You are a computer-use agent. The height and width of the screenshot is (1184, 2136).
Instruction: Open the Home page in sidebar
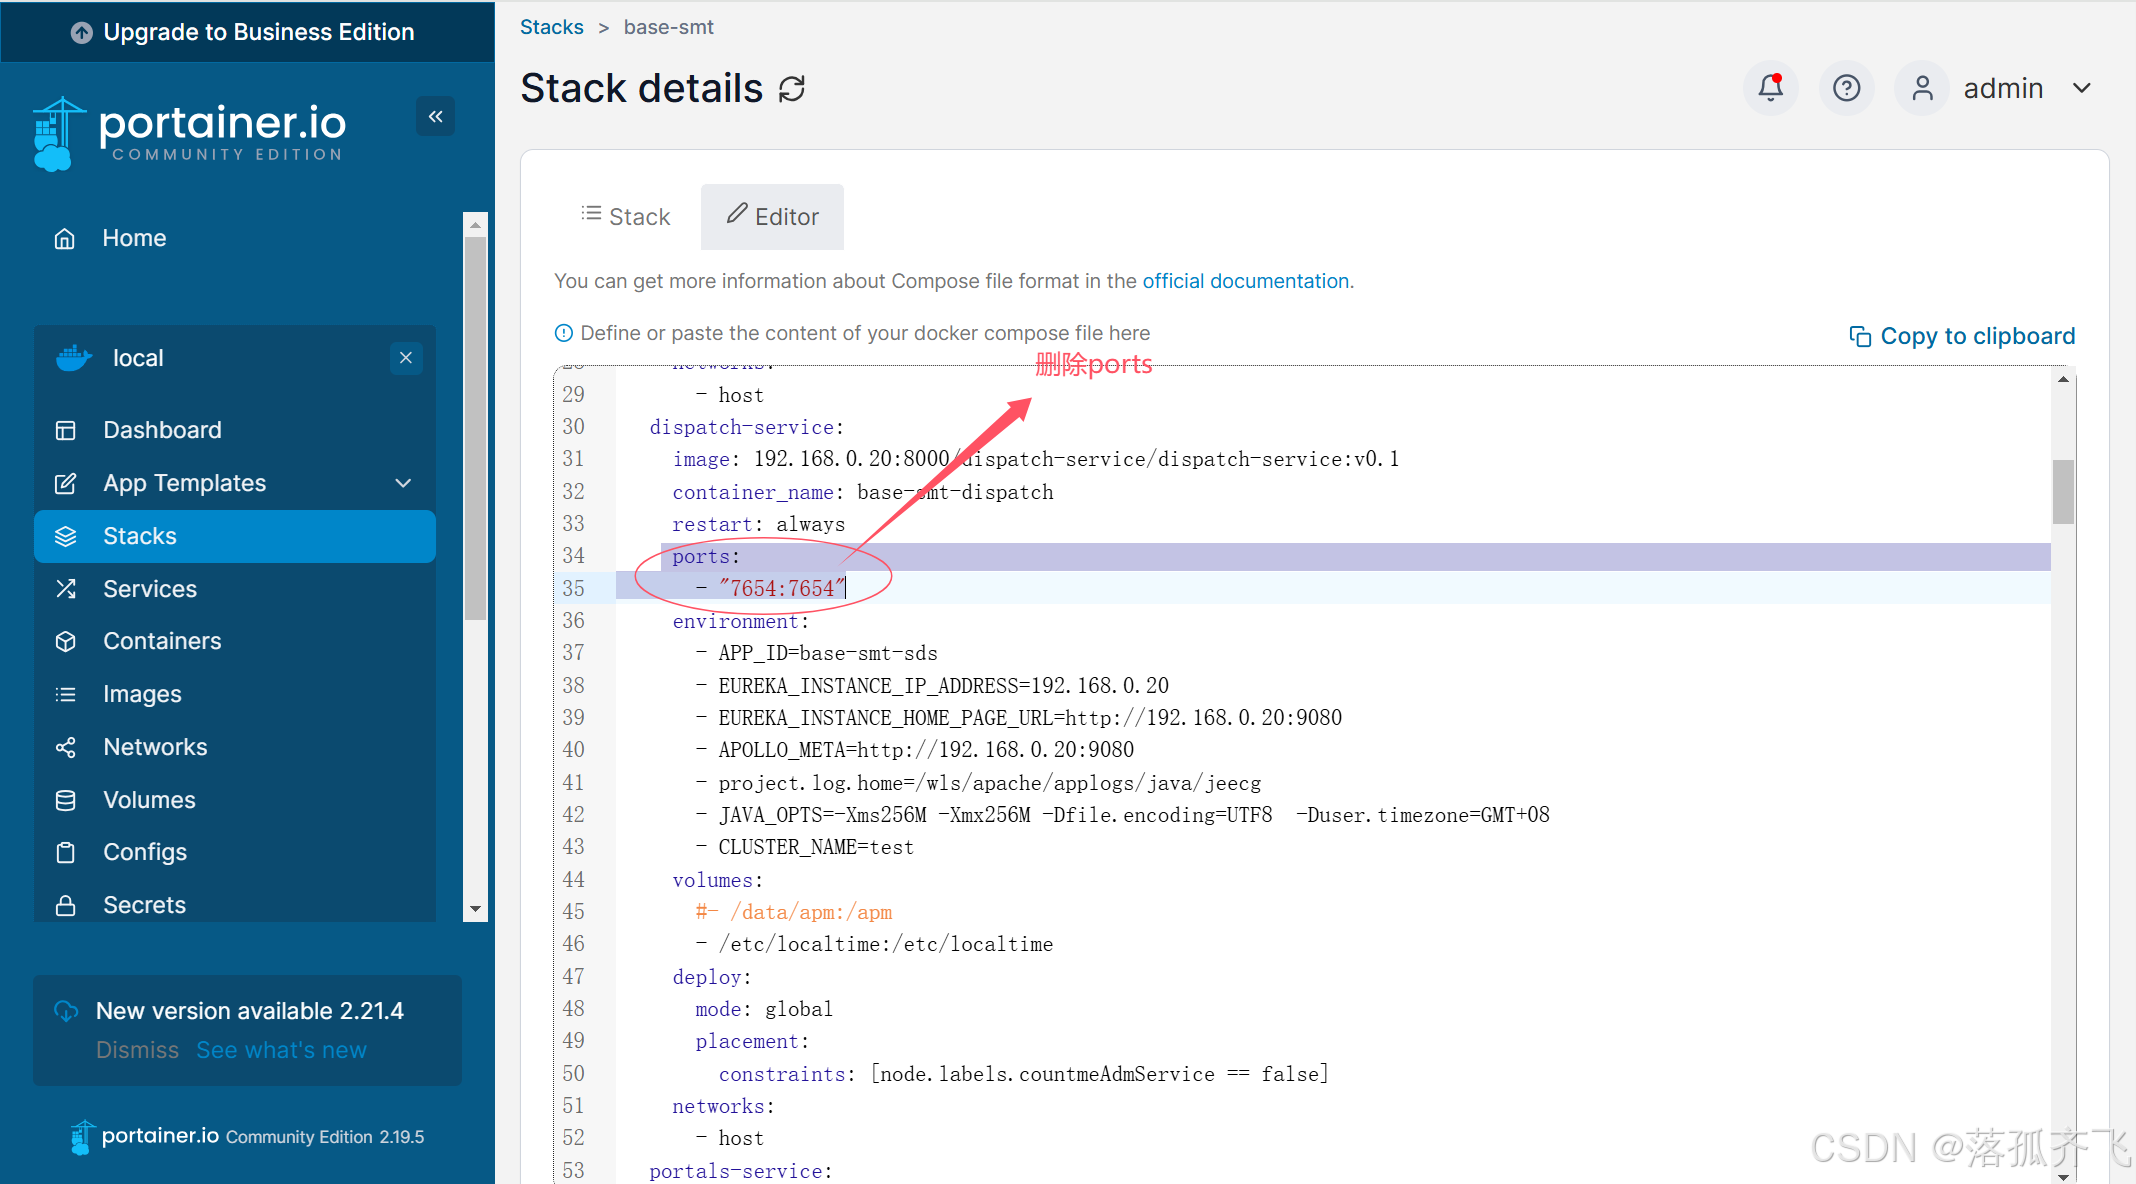click(x=133, y=238)
